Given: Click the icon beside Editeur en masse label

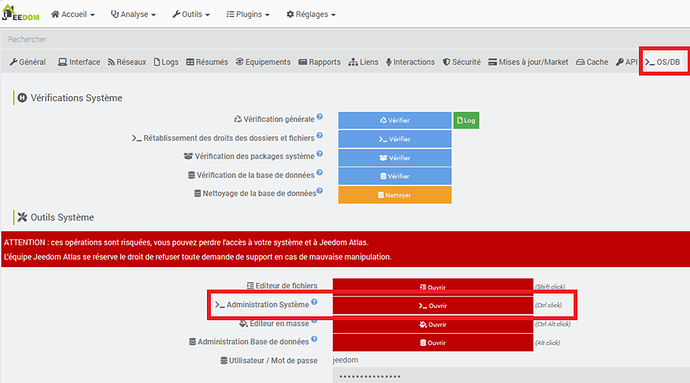Looking at the screenshot, I should 243,324.
